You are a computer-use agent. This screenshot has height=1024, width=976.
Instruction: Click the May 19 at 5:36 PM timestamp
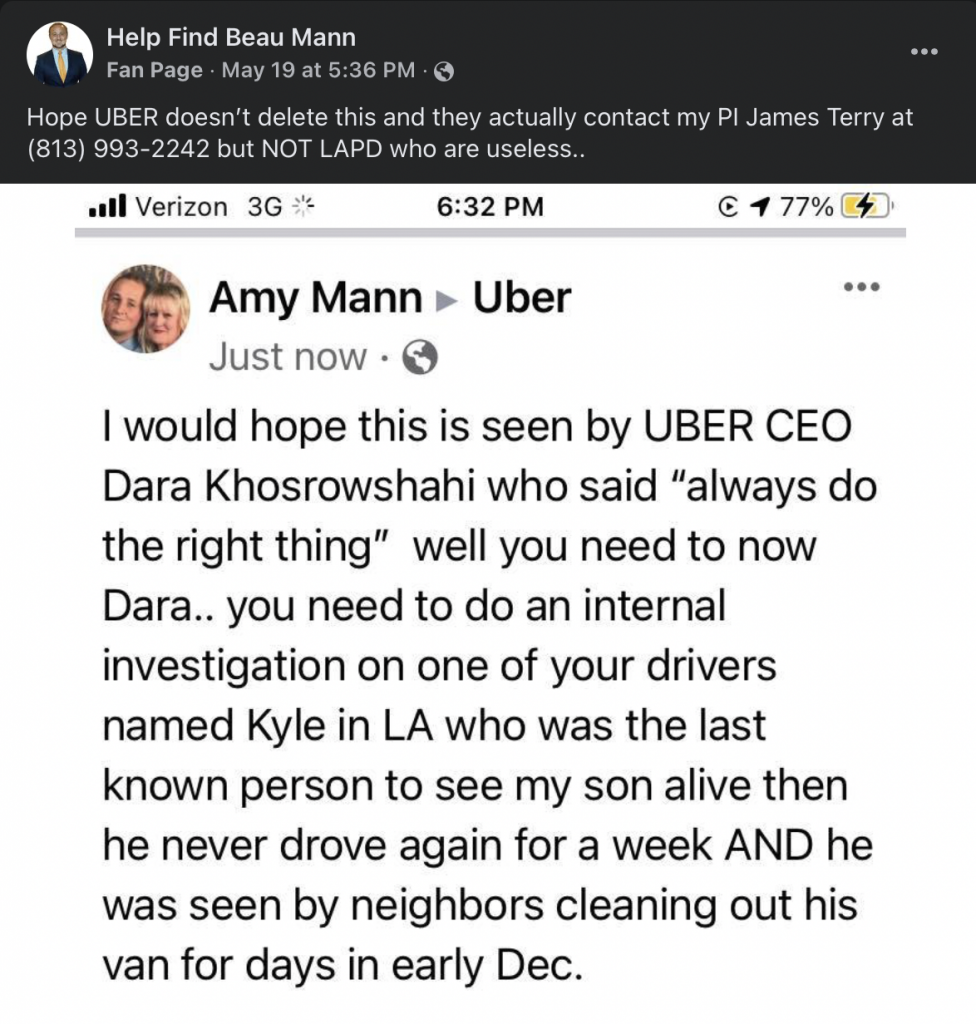318,71
